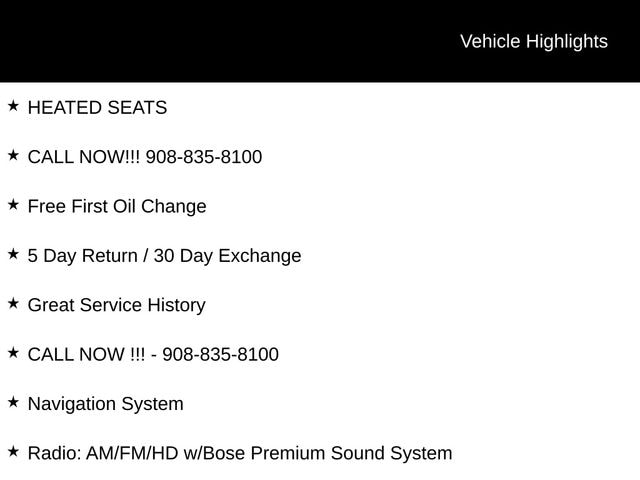Select the star next to Great Service History
The image size is (640, 480).
click(x=13, y=303)
